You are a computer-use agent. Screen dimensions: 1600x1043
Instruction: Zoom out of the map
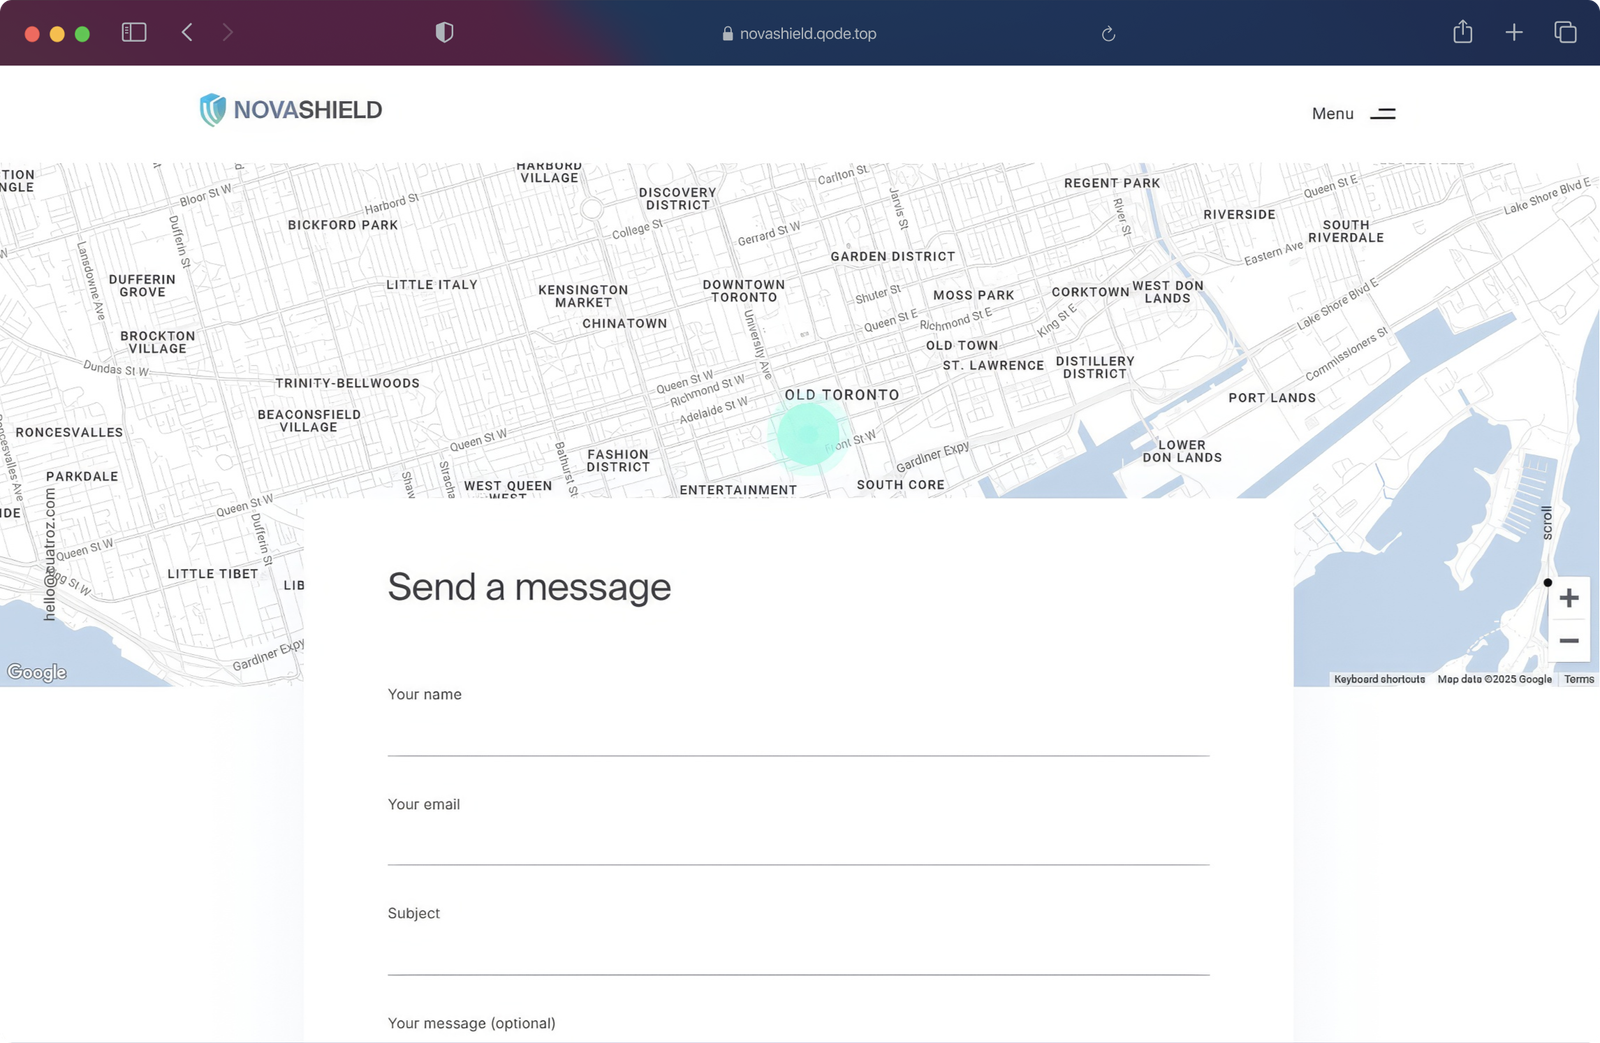click(x=1568, y=641)
